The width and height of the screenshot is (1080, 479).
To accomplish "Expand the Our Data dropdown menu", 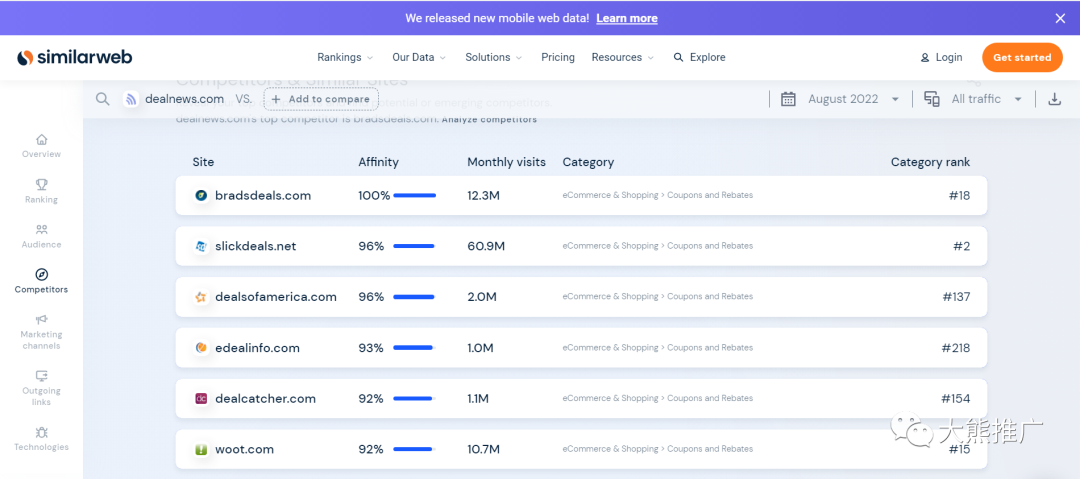I will 419,57.
